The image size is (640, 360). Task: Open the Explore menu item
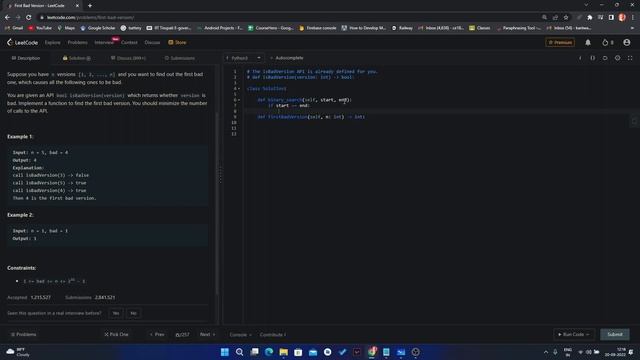(x=52, y=42)
